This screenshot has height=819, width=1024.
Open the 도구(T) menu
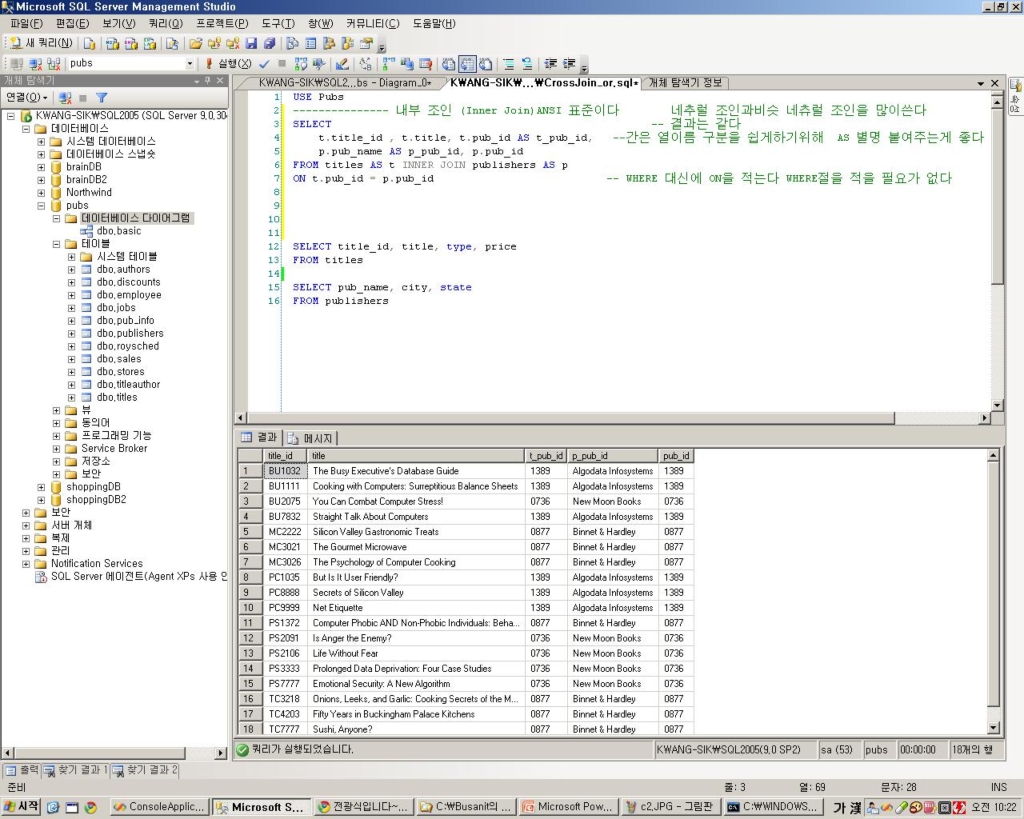(x=278, y=24)
